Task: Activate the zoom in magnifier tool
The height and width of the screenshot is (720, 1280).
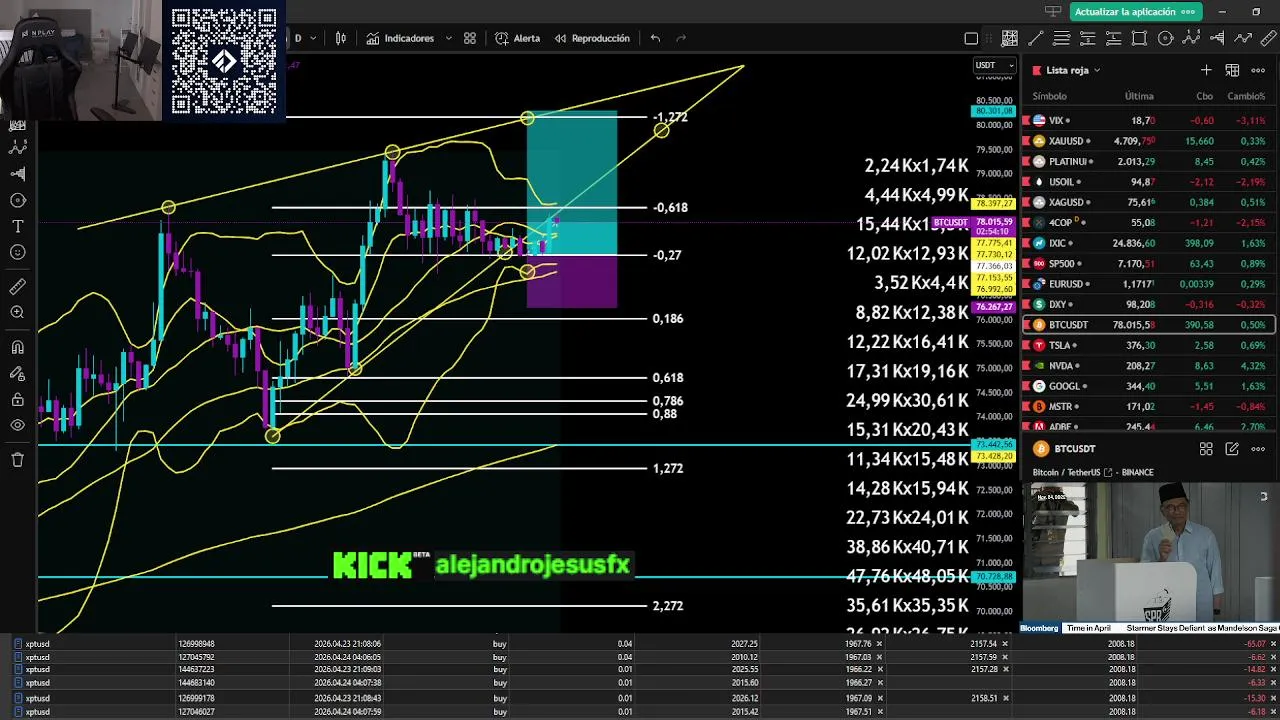Action: pyautogui.click(x=17, y=313)
